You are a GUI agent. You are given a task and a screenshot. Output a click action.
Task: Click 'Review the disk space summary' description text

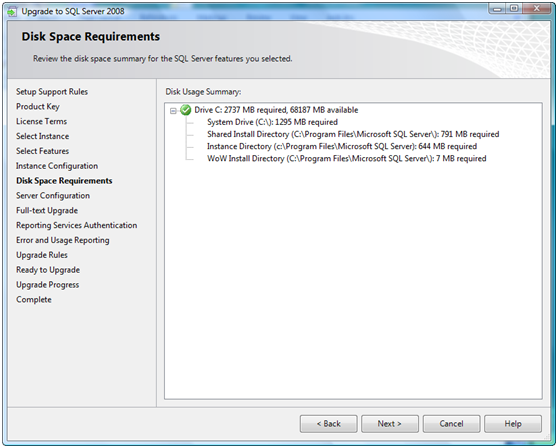163,59
